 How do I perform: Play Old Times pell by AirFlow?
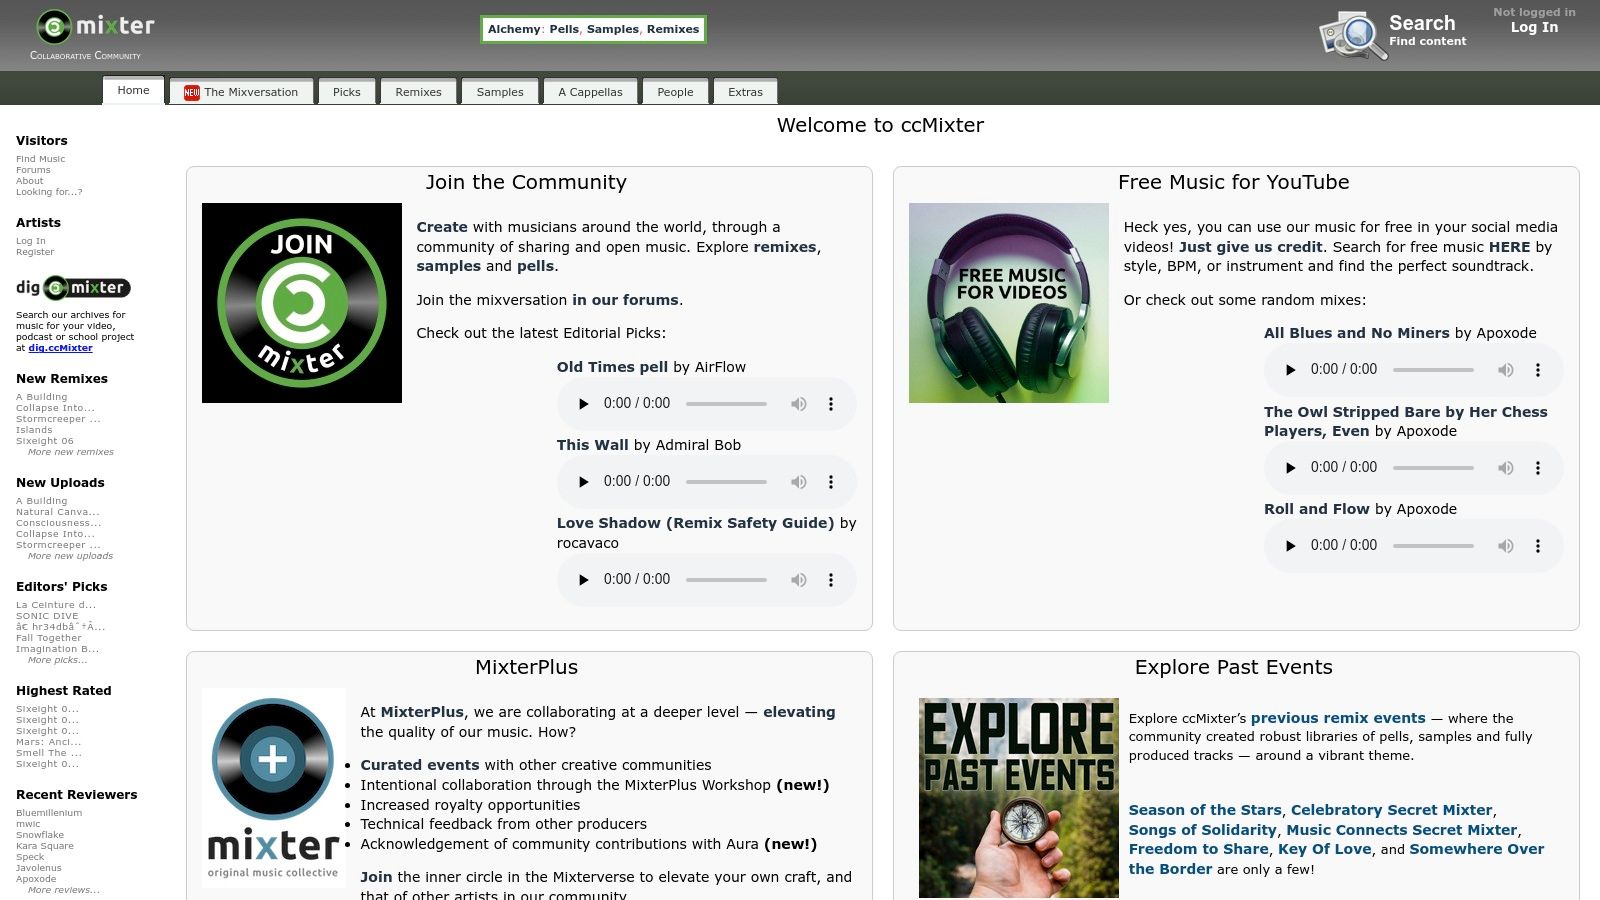point(583,404)
